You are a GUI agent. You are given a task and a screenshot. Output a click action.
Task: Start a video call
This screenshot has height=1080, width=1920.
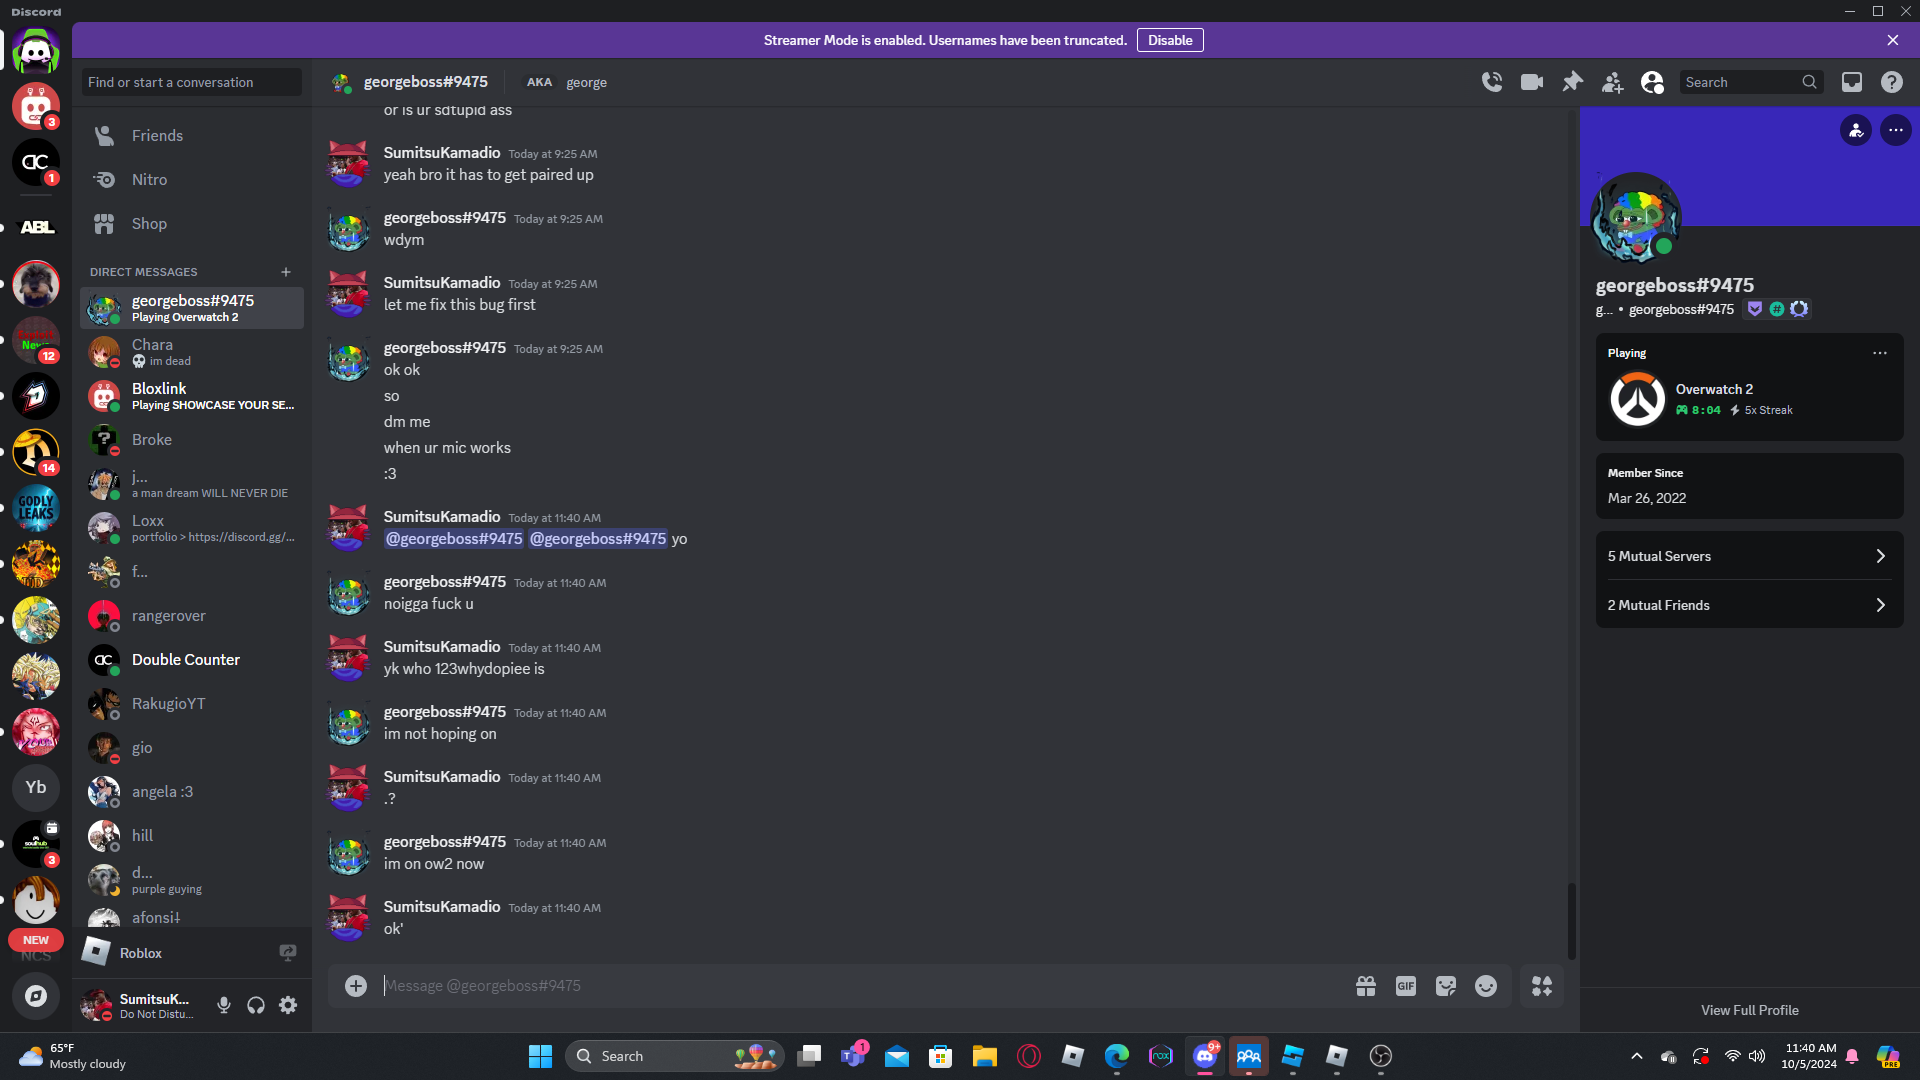click(x=1532, y=82)
